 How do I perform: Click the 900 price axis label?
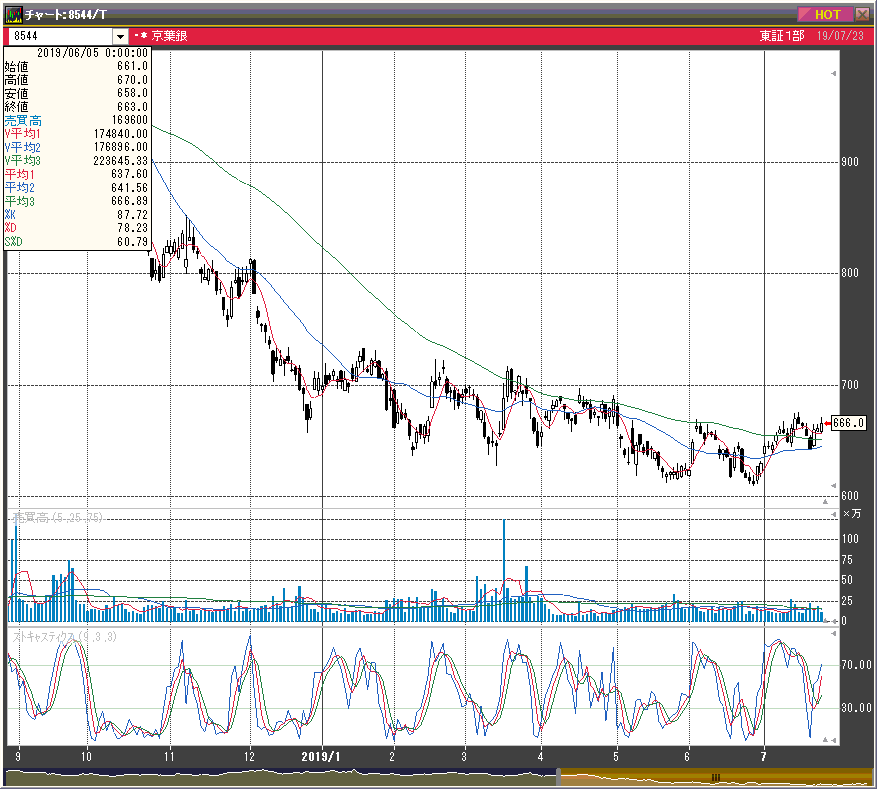(x=850, y=162)
